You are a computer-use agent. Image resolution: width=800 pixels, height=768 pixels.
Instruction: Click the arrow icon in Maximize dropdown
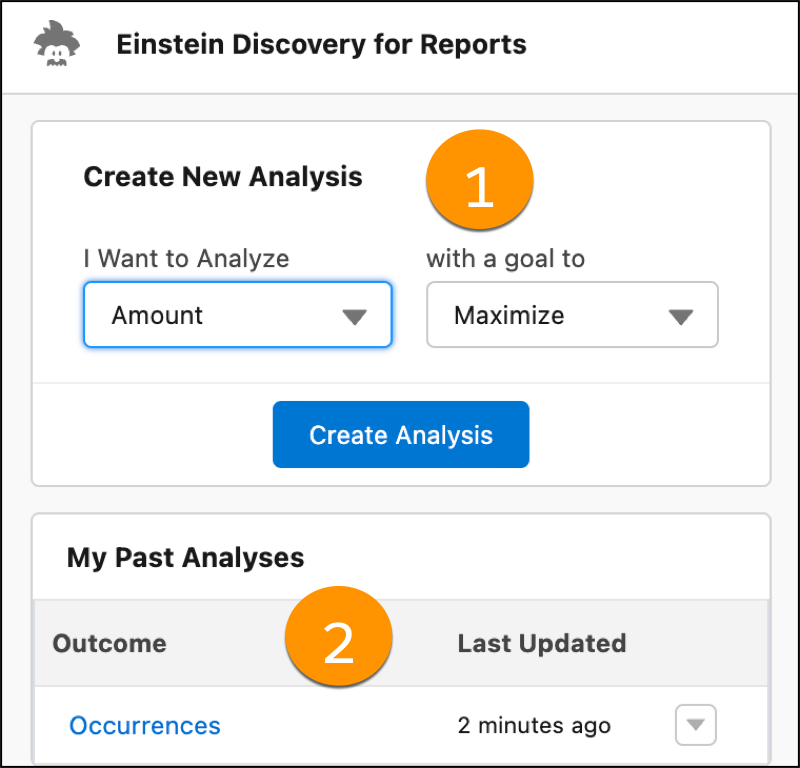click(x=680, y=317)
